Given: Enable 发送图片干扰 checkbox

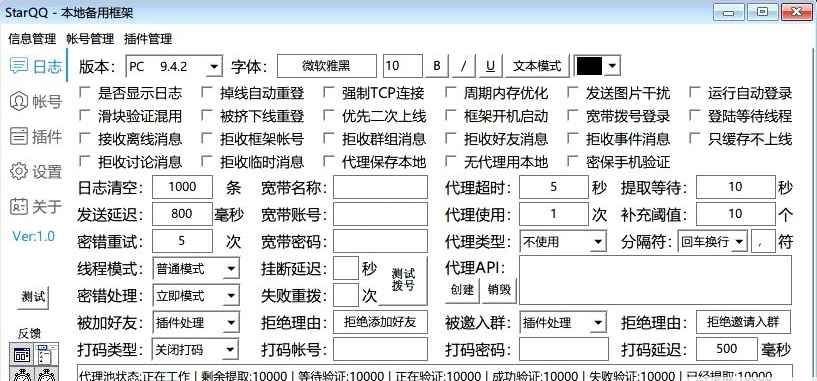Looking at the screenshot, I should click(x=572, y=93).
